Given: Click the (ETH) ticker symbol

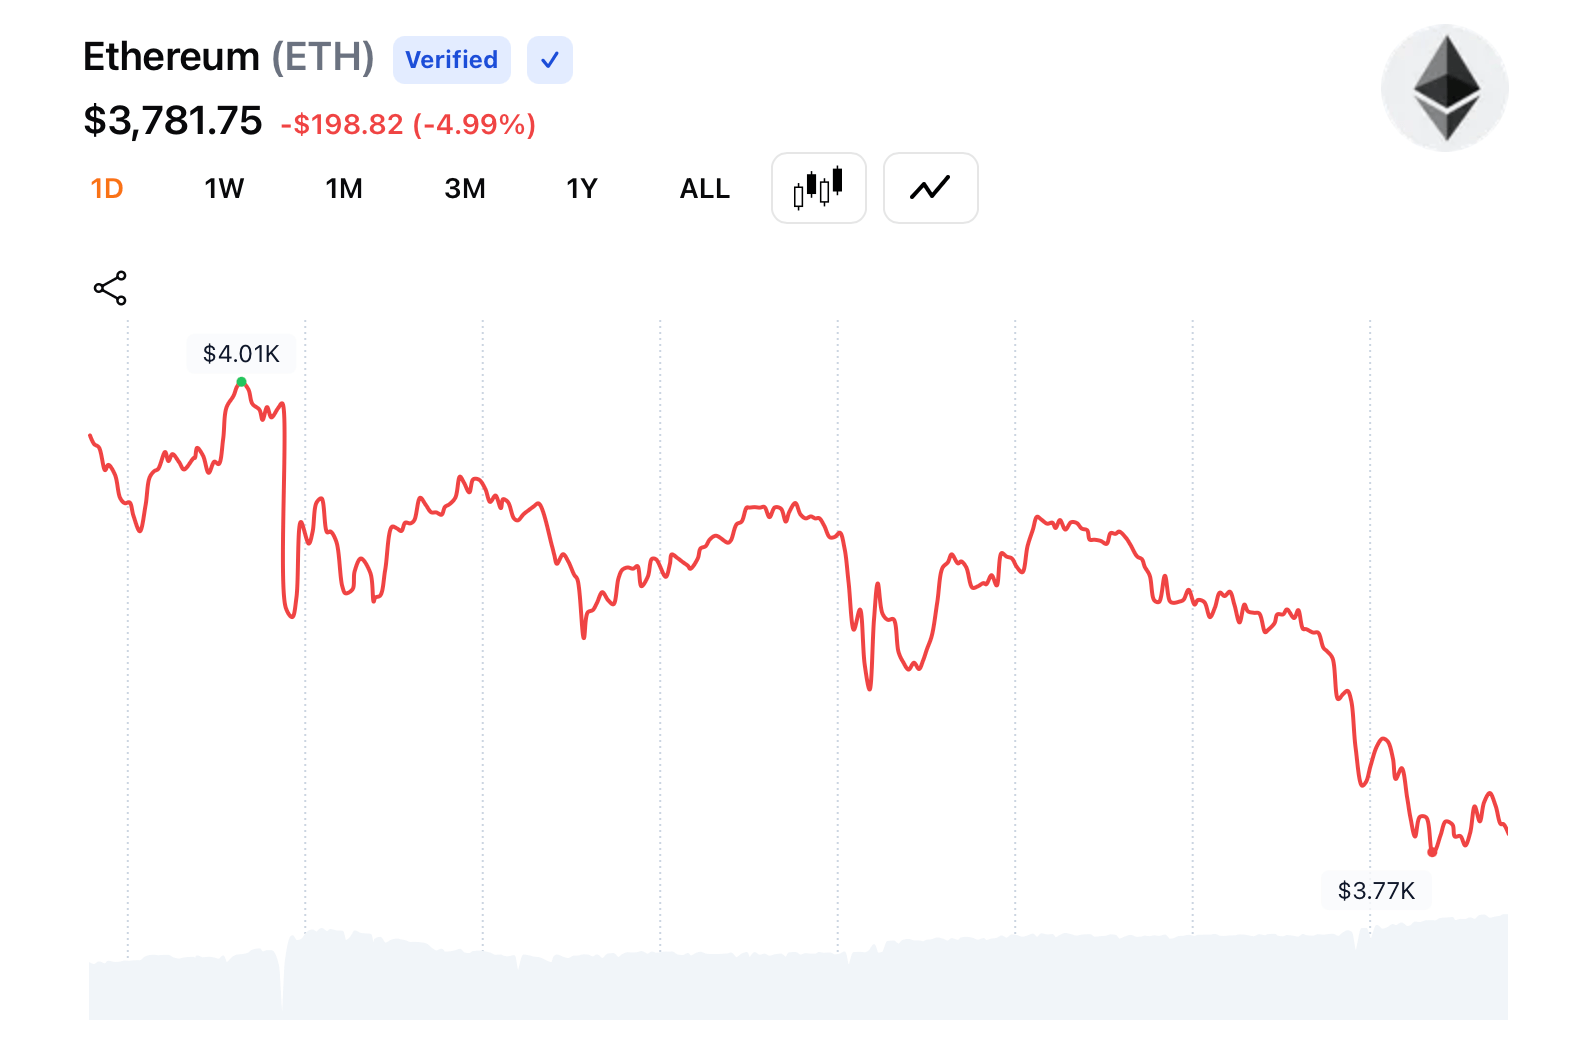Looking at the screenshot, I should [323, 57].
